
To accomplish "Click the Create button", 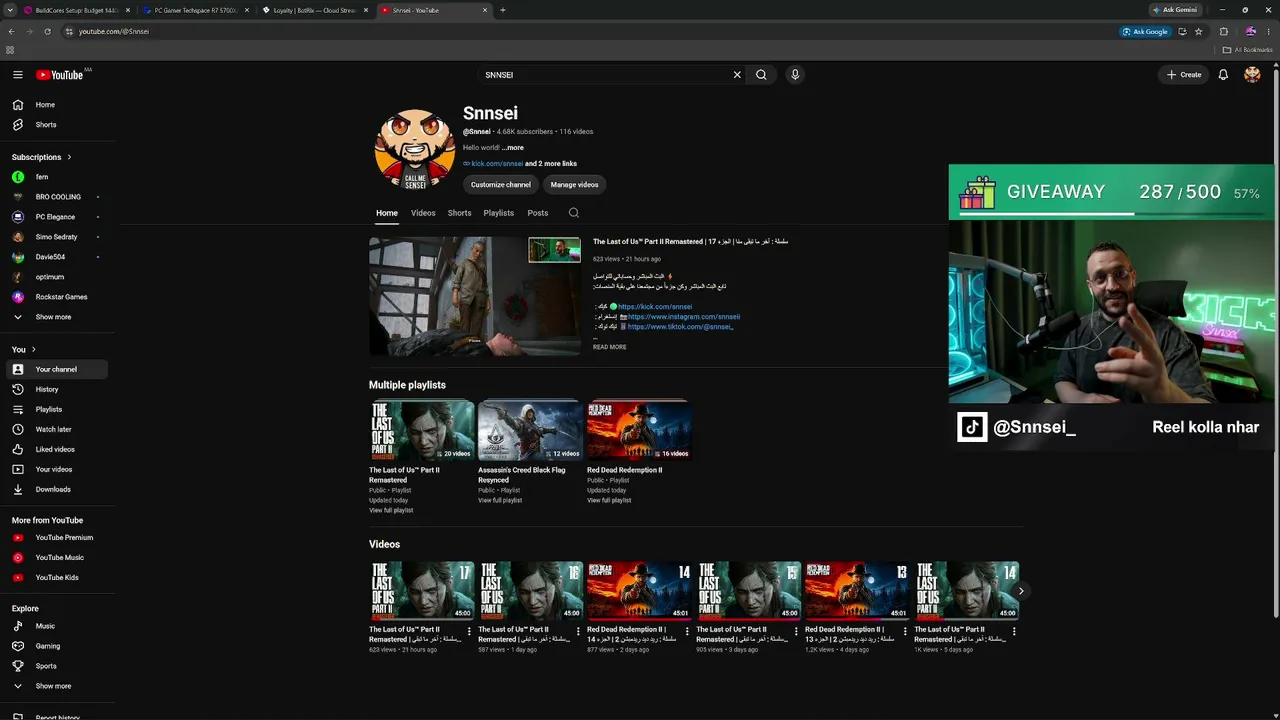I will 1183,75.
